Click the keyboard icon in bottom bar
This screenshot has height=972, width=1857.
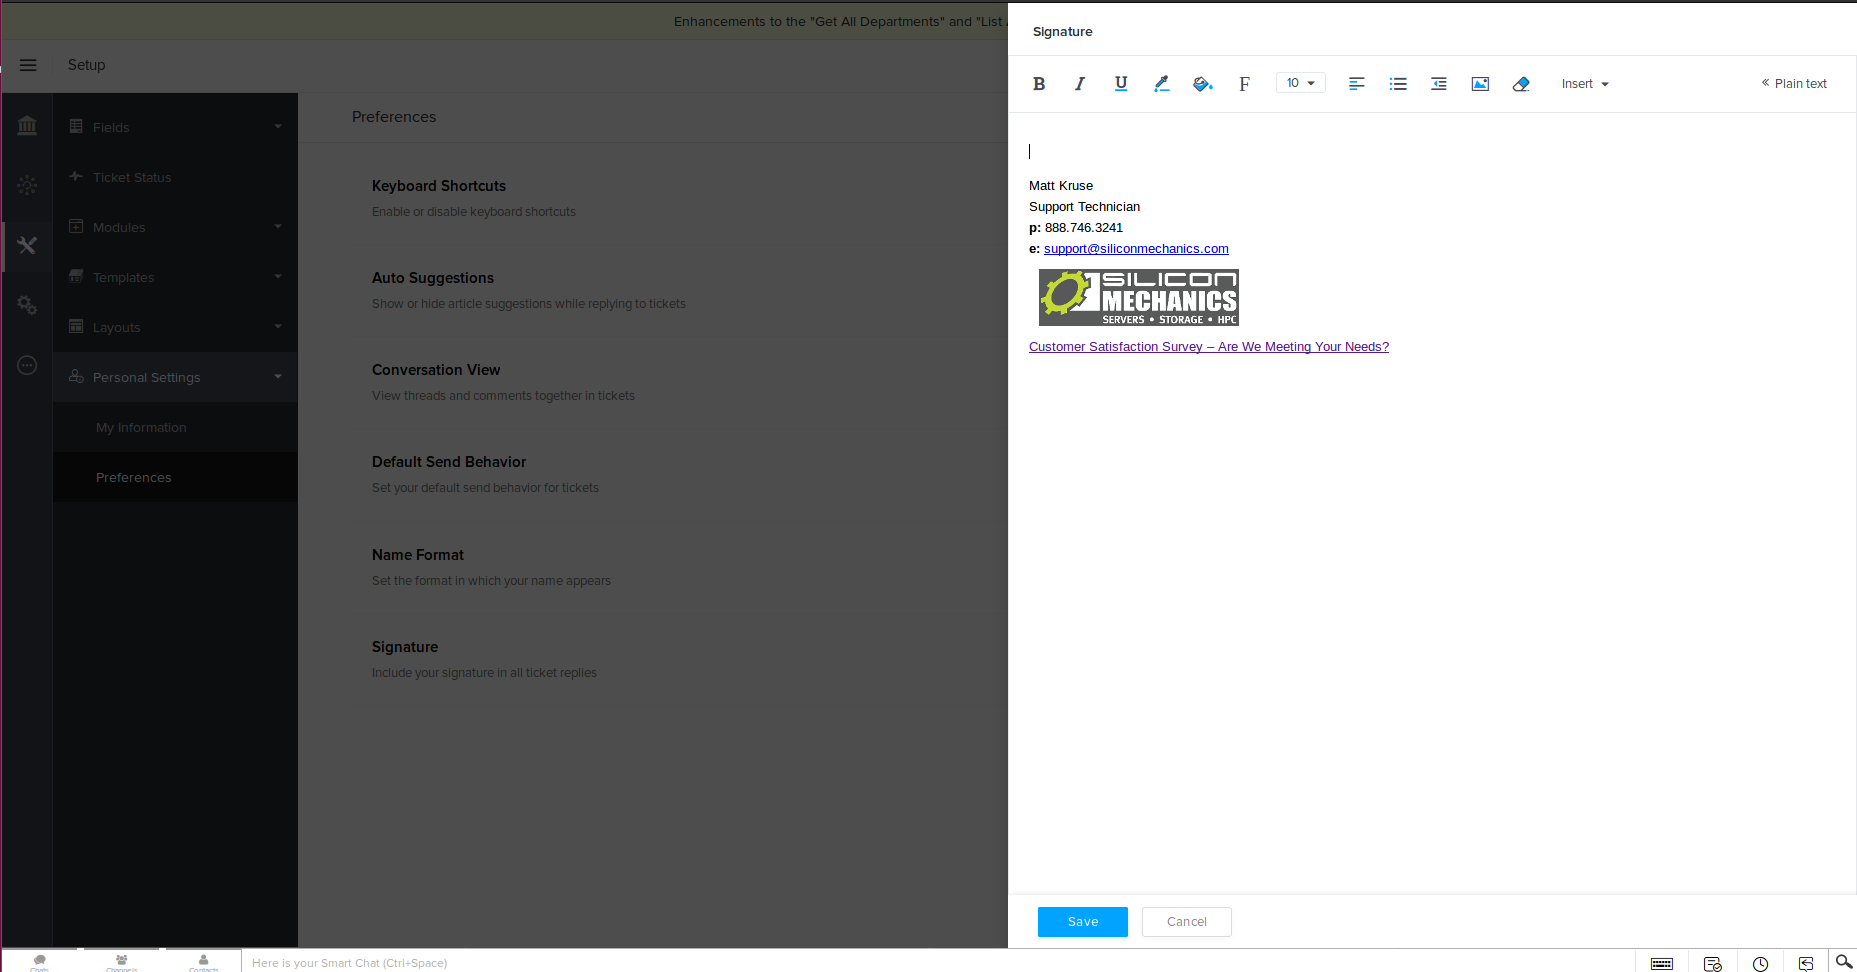(x=1662, y=963)
